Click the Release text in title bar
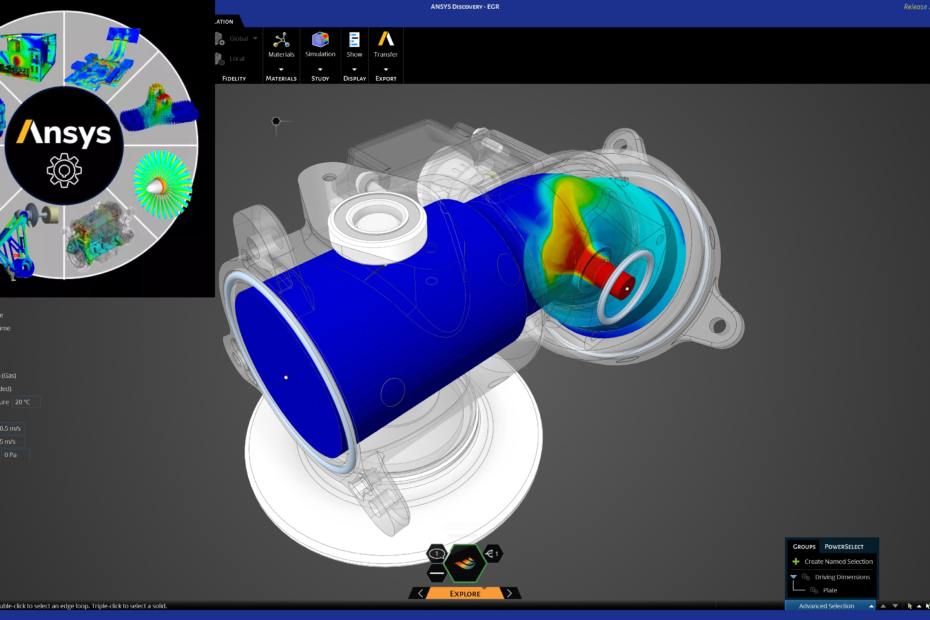Screen dimensions: 930x620 916,7
